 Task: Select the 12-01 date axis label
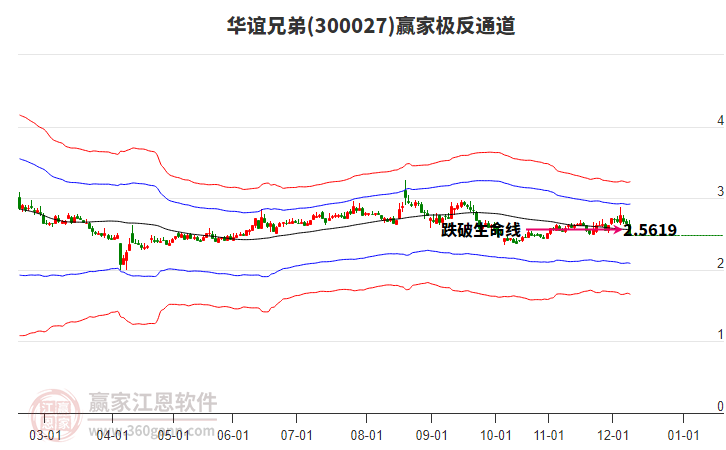pyautogui.click(x=613, y=435)
